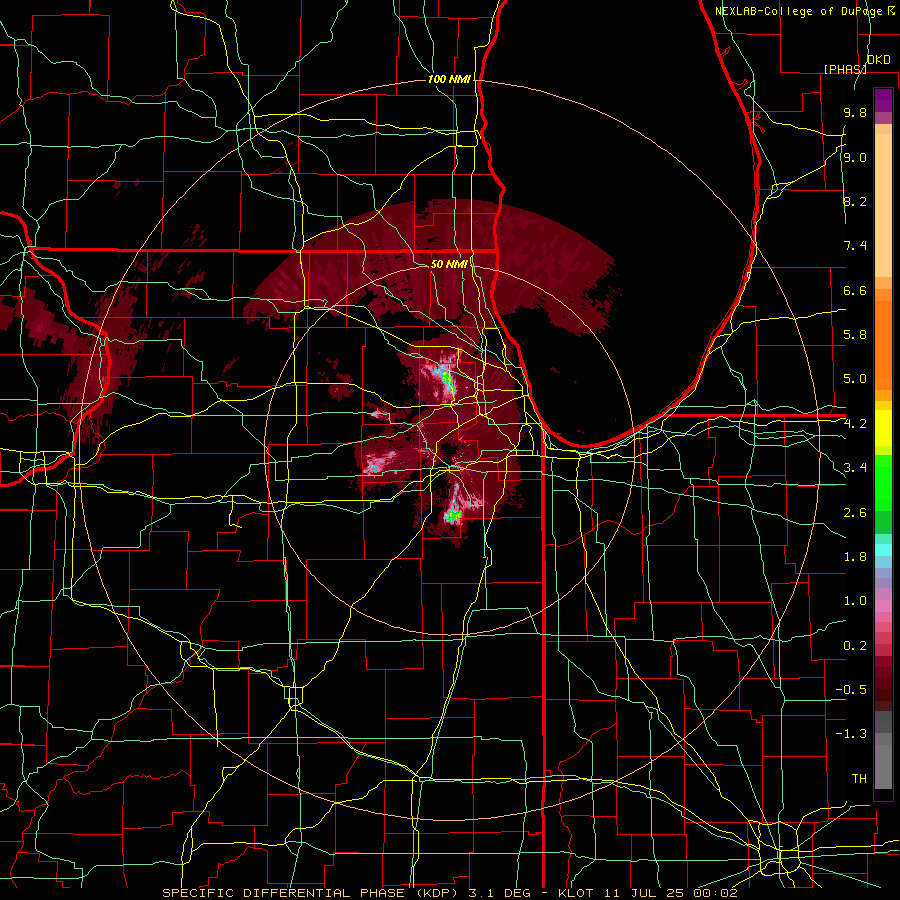
Task: Click the -0.5 value on the color scale
Action: 851,690
